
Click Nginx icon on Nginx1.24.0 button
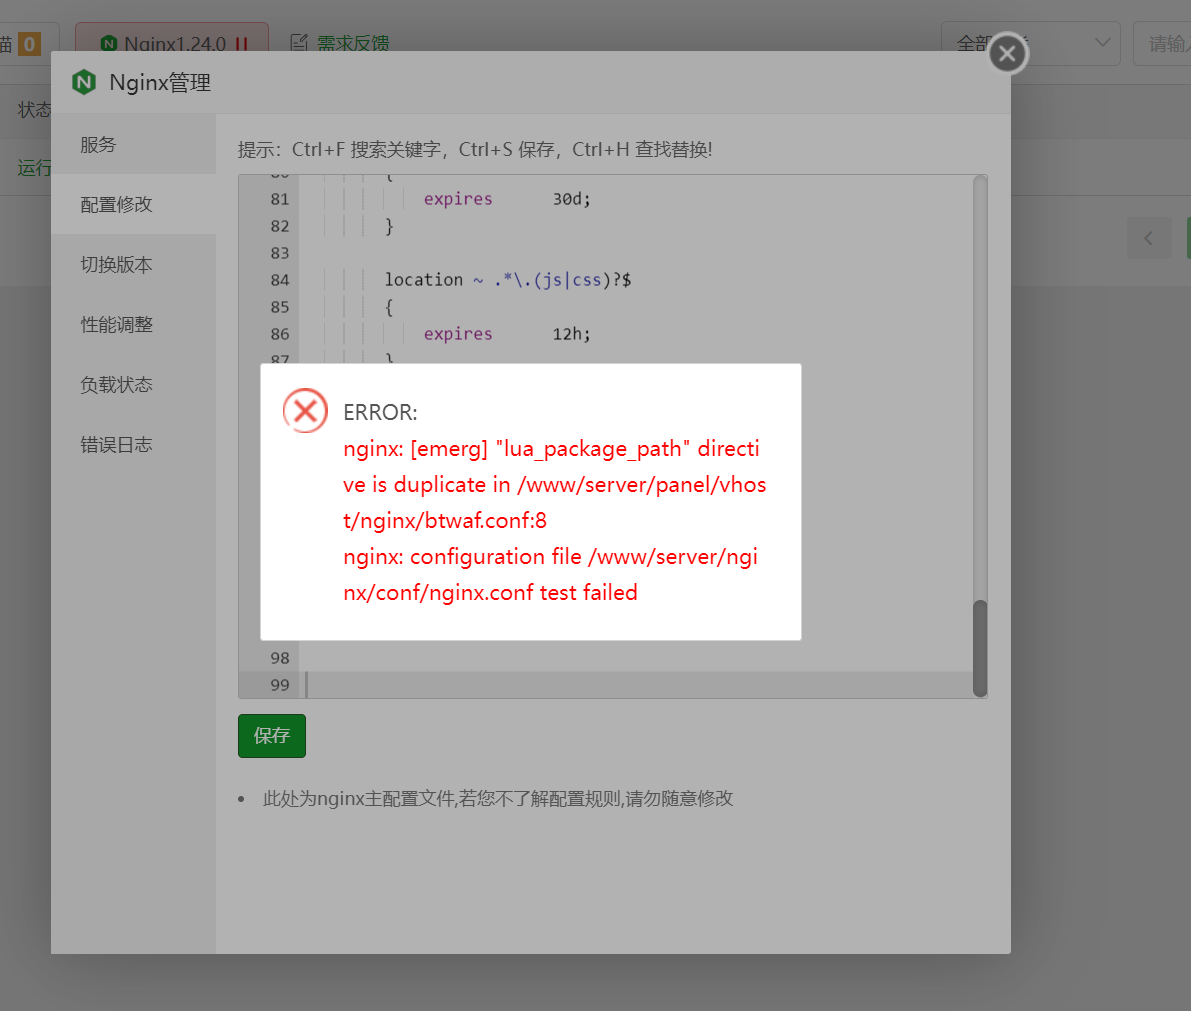click(109, 43)
